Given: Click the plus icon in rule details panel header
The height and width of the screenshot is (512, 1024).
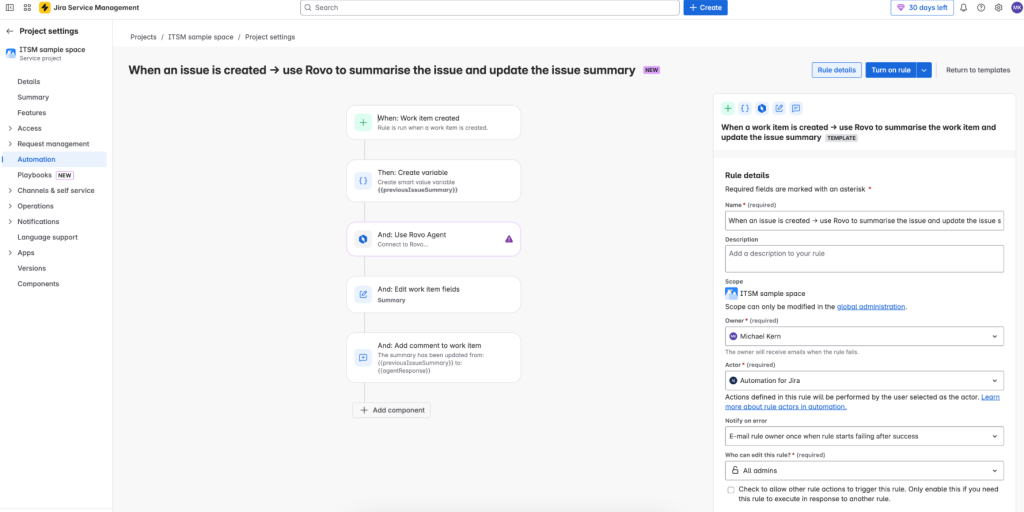Looking at the screenshot, I should click(x=728, y=108).
